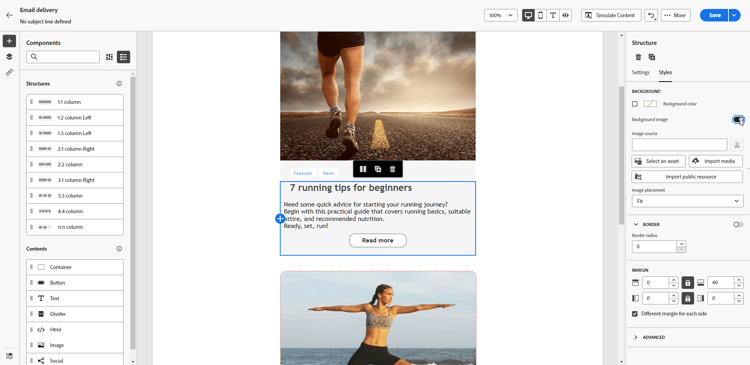Viewport: 750px width, 365px height.
Task: Select the Divider content component
Action: pyautogui.click(x=75, y=314)
